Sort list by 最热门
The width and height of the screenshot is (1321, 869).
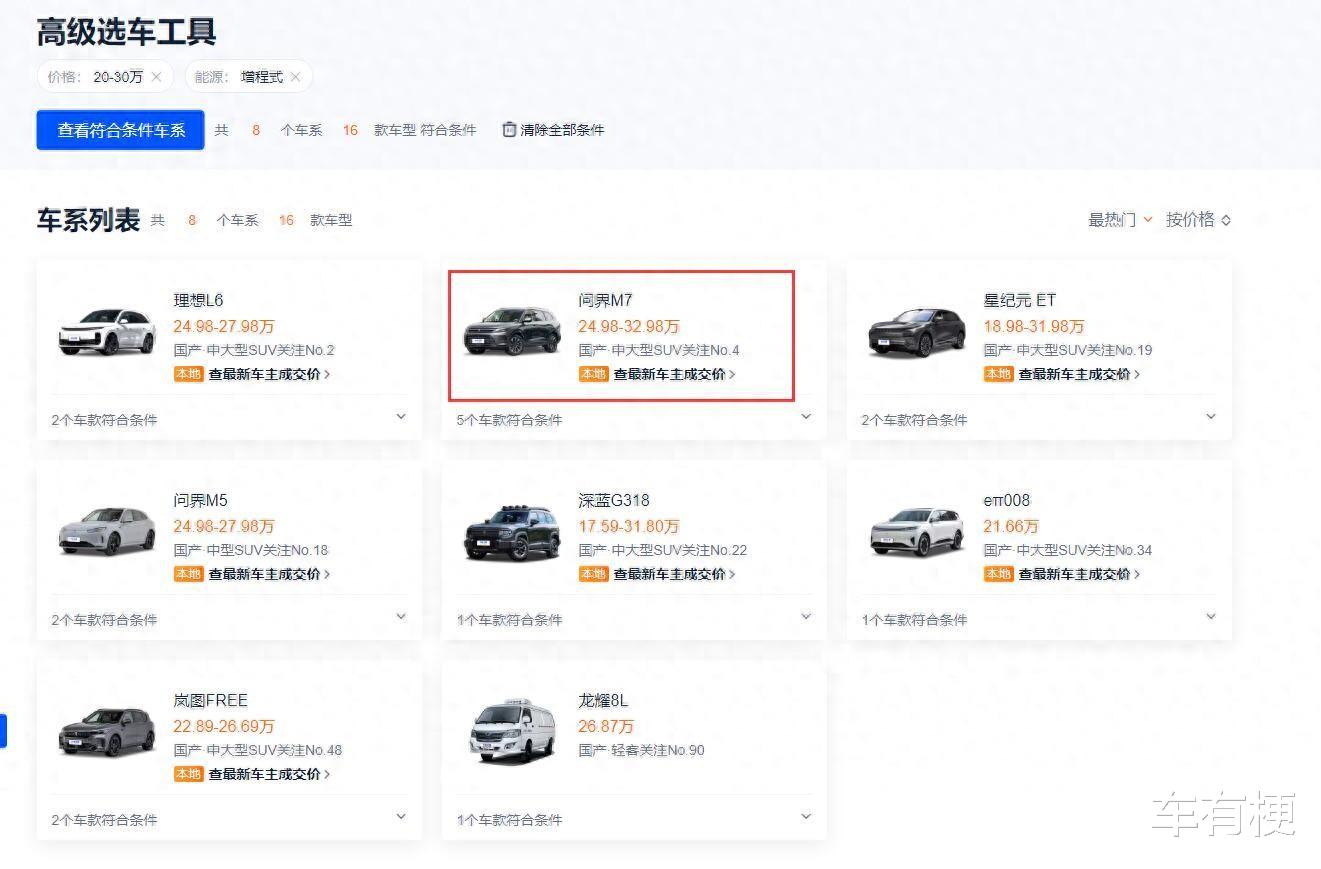pyautogui.click(x=1120, y=220)
